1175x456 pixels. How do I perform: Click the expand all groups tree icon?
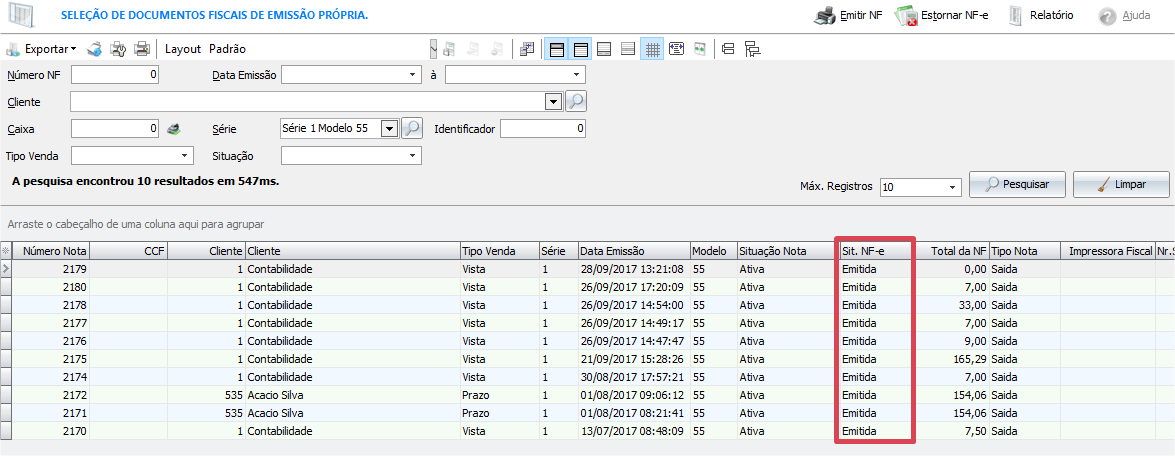(752, 49)
